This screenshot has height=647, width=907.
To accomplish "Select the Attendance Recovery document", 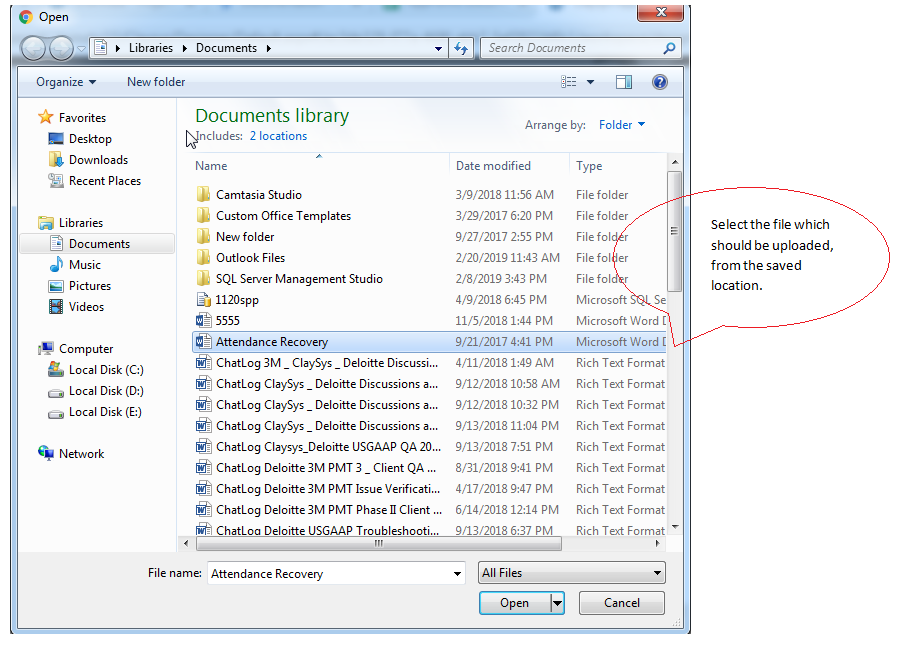I will point(429,342).
